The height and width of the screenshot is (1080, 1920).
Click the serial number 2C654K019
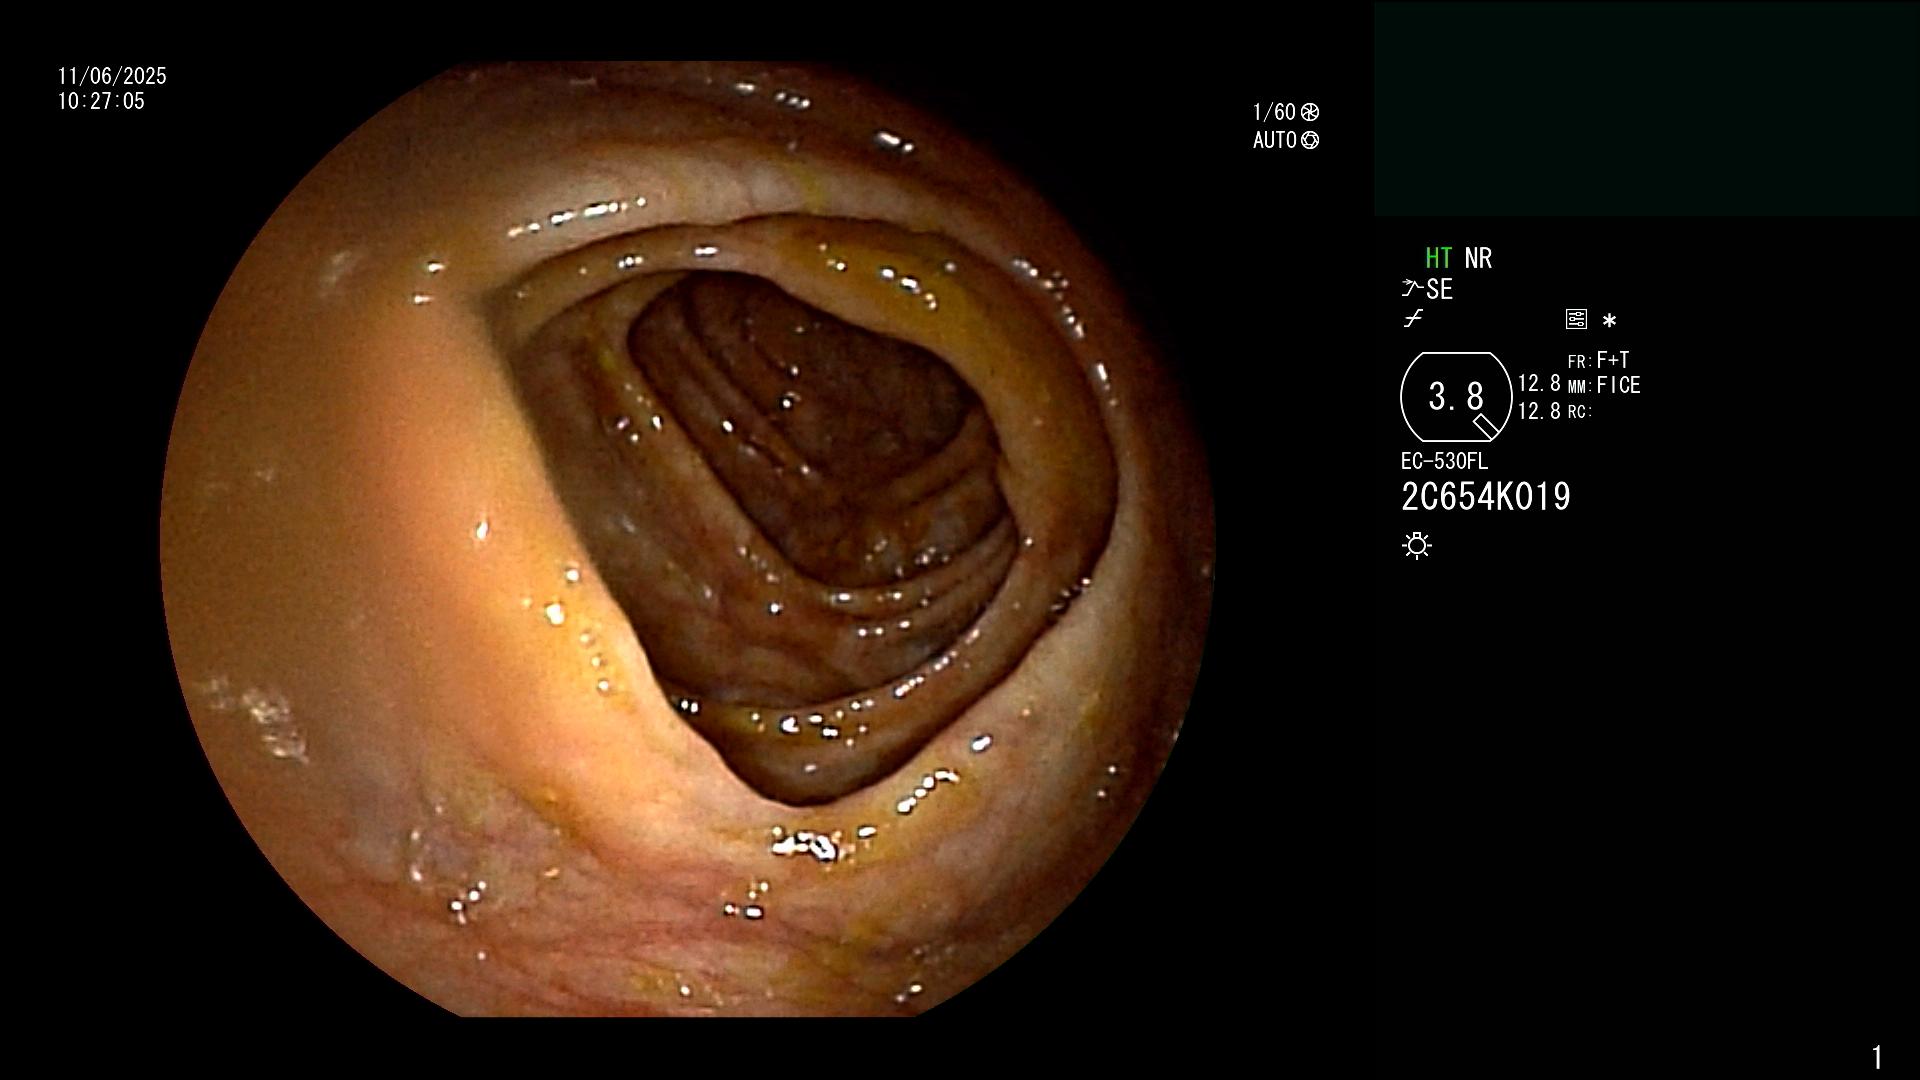[x=1486, y=497]
